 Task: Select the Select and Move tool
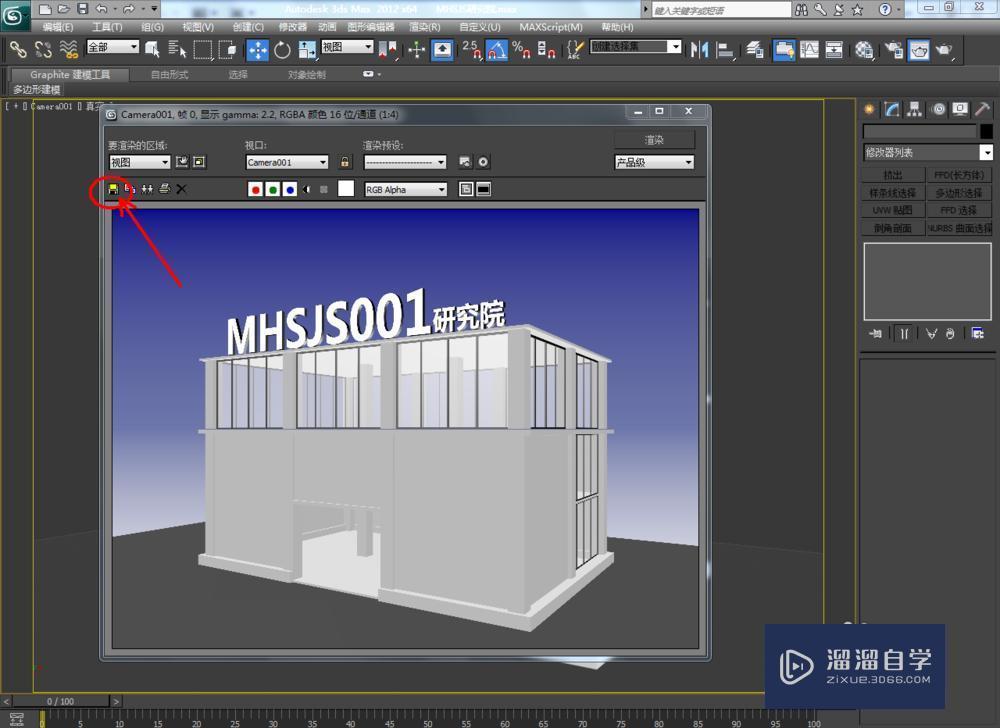coord(257,48)
